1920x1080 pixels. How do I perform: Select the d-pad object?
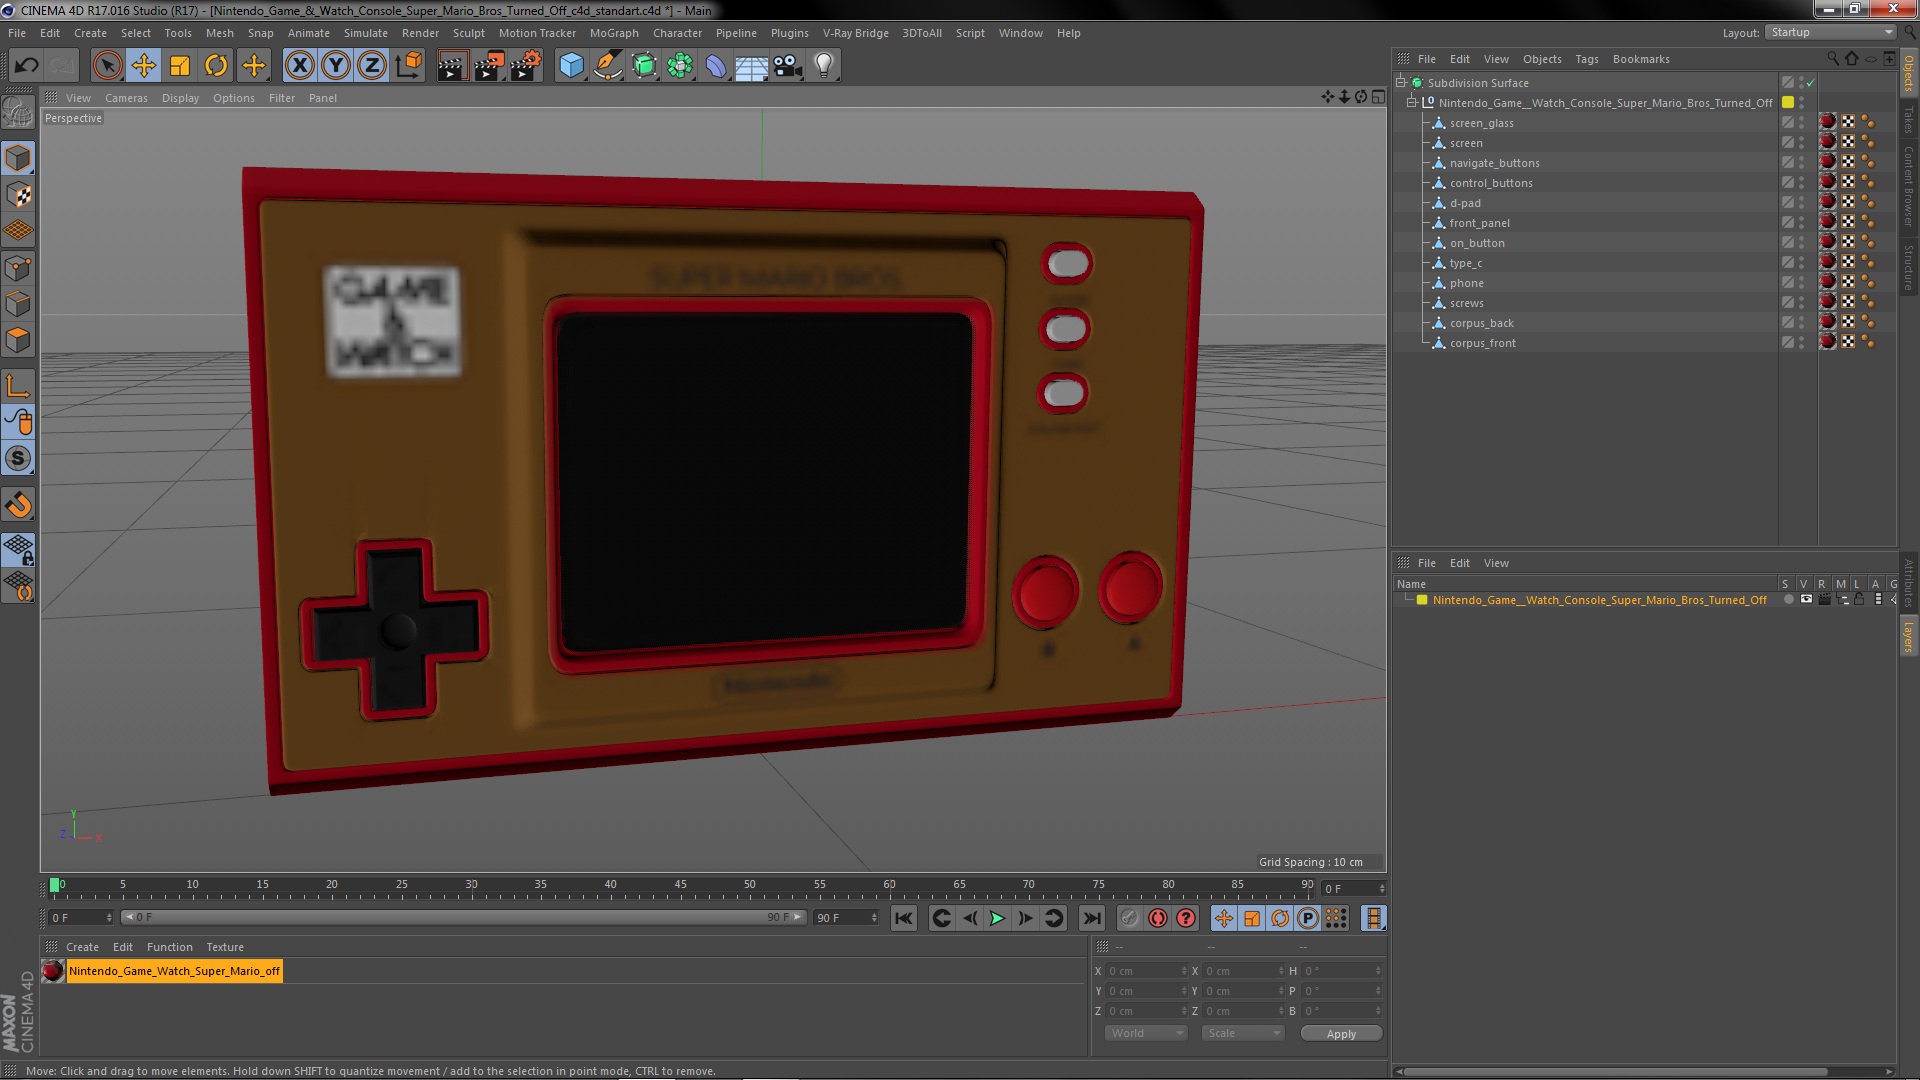(x=1465, y=203)
